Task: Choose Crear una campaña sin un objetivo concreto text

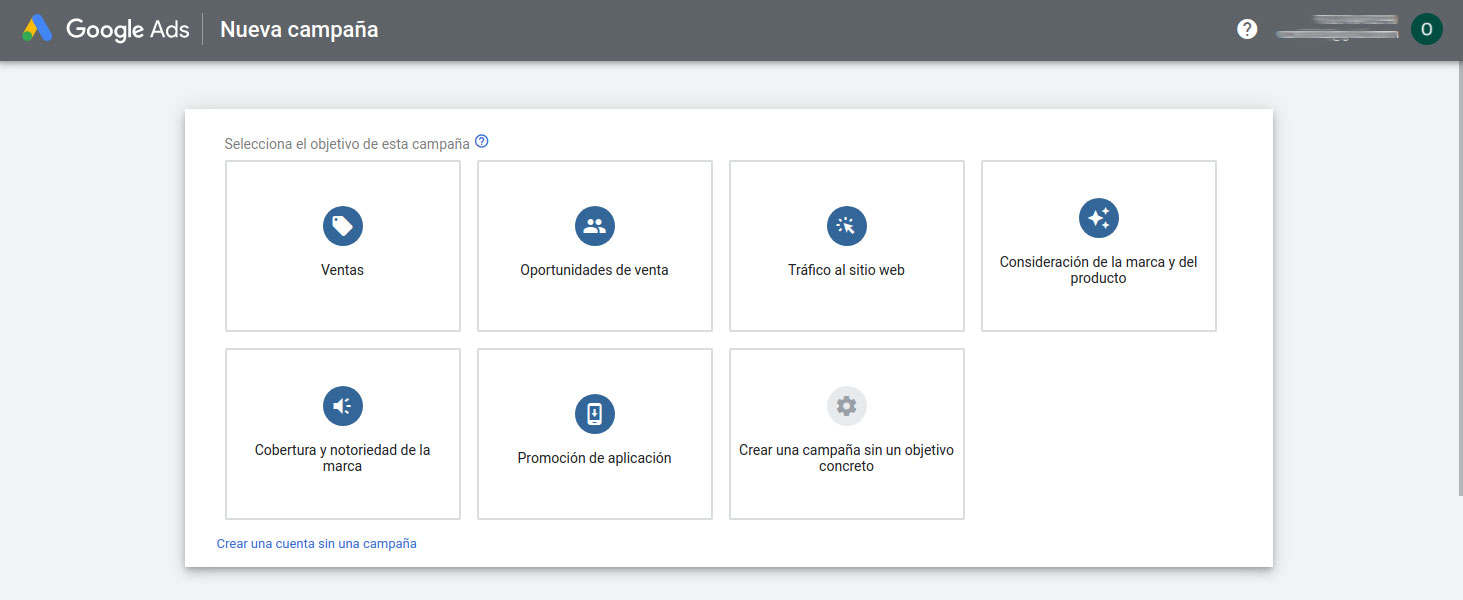Action: [847, 458]
